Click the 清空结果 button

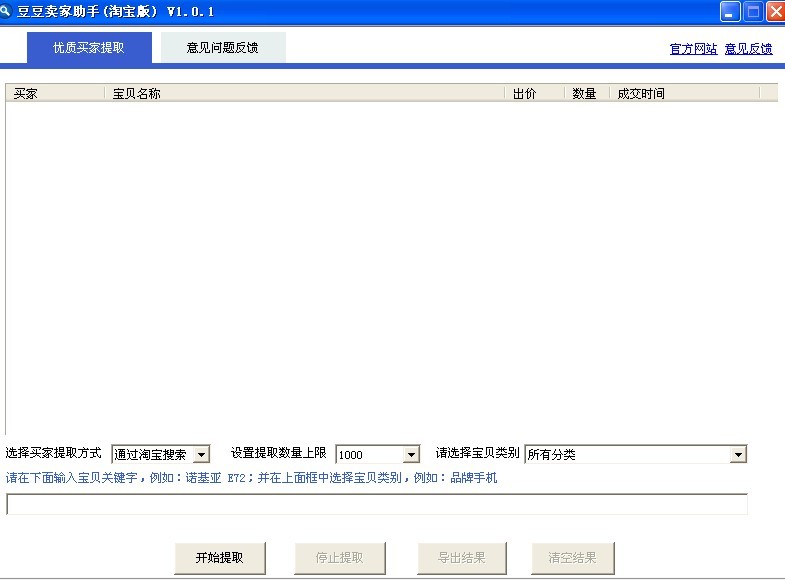pyautogui.click(x=572, y=558)
